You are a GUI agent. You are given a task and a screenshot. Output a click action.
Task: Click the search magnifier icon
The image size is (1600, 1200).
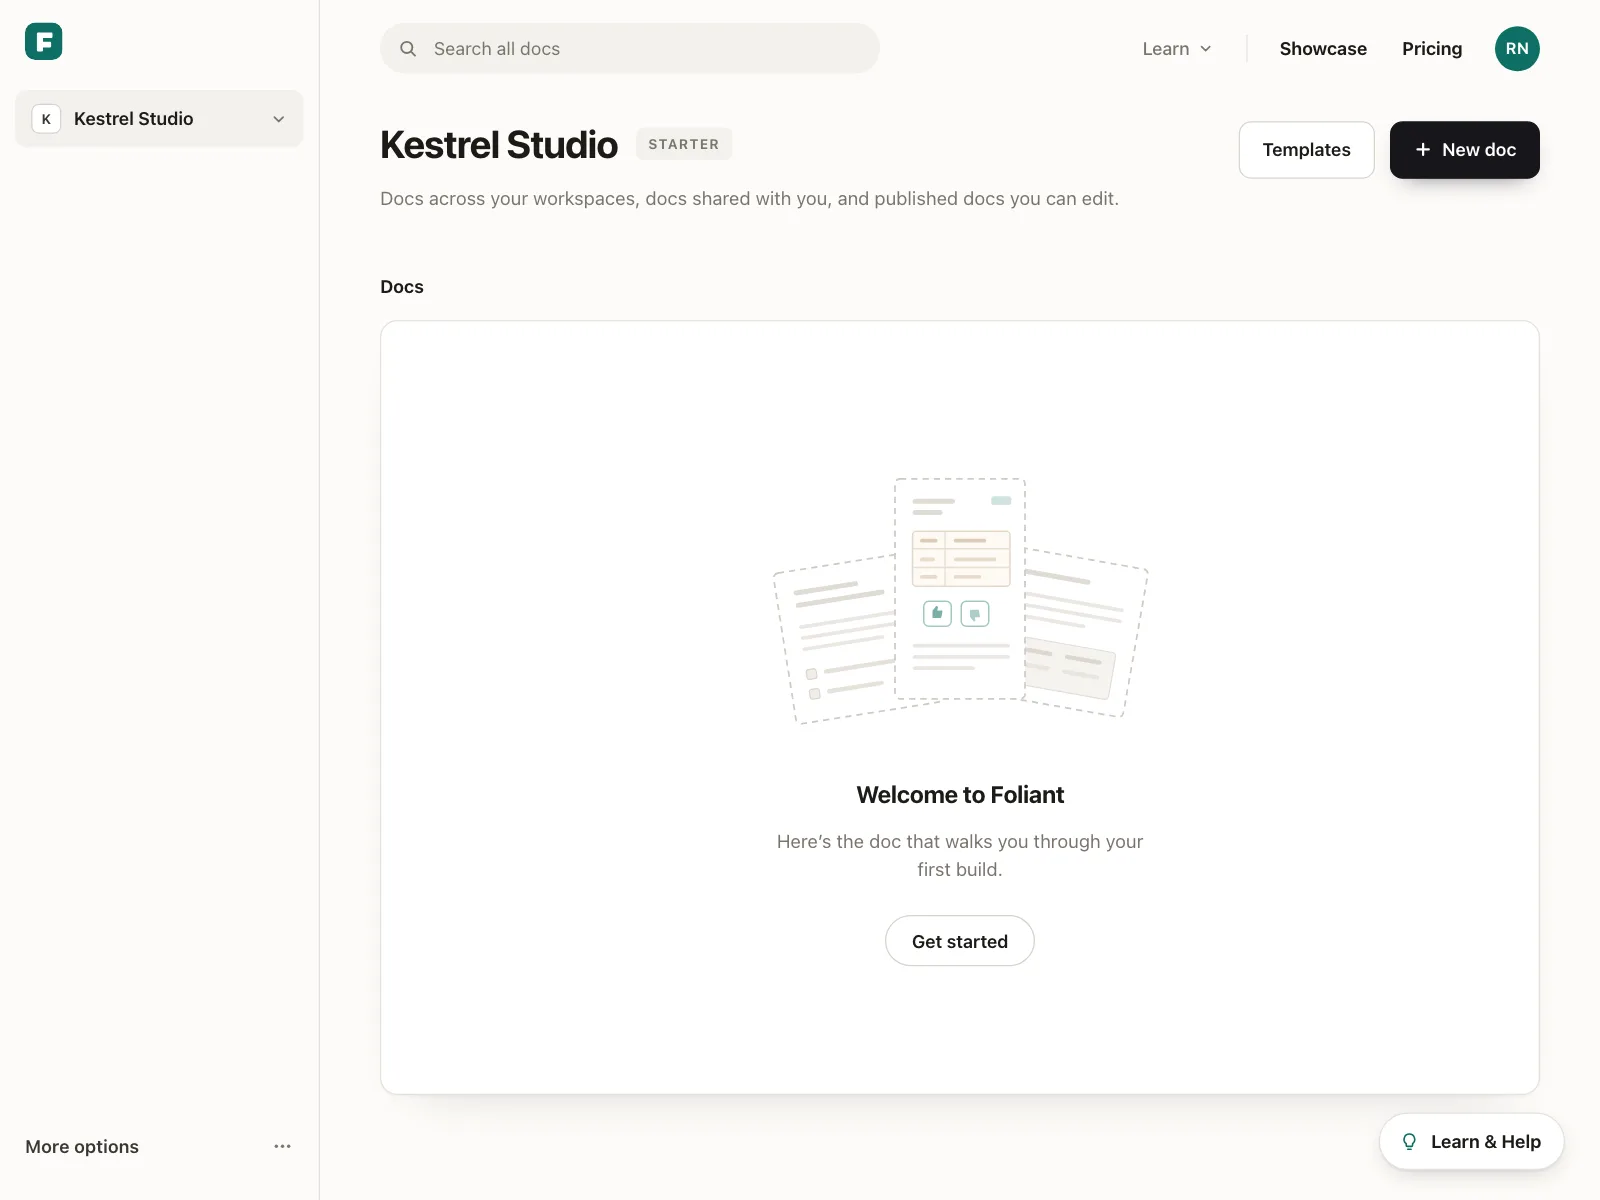tap(408, 49)
